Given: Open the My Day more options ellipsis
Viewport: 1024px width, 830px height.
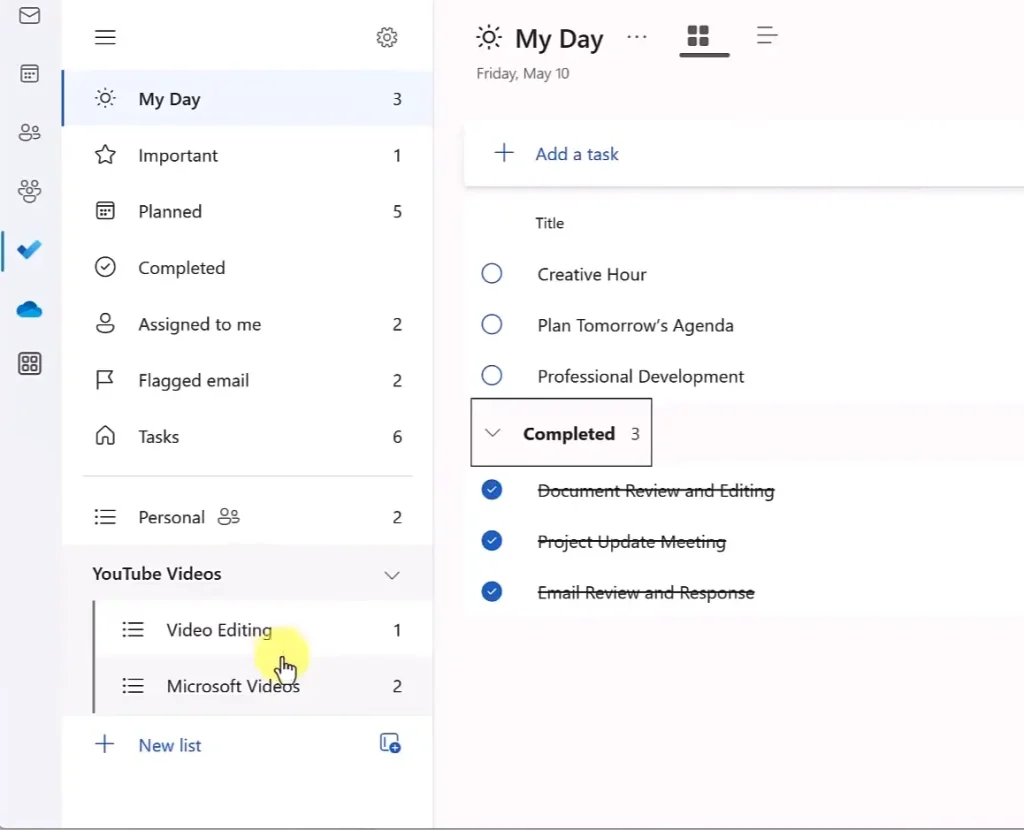Looking at the screenshot, I should coord(637,37).
